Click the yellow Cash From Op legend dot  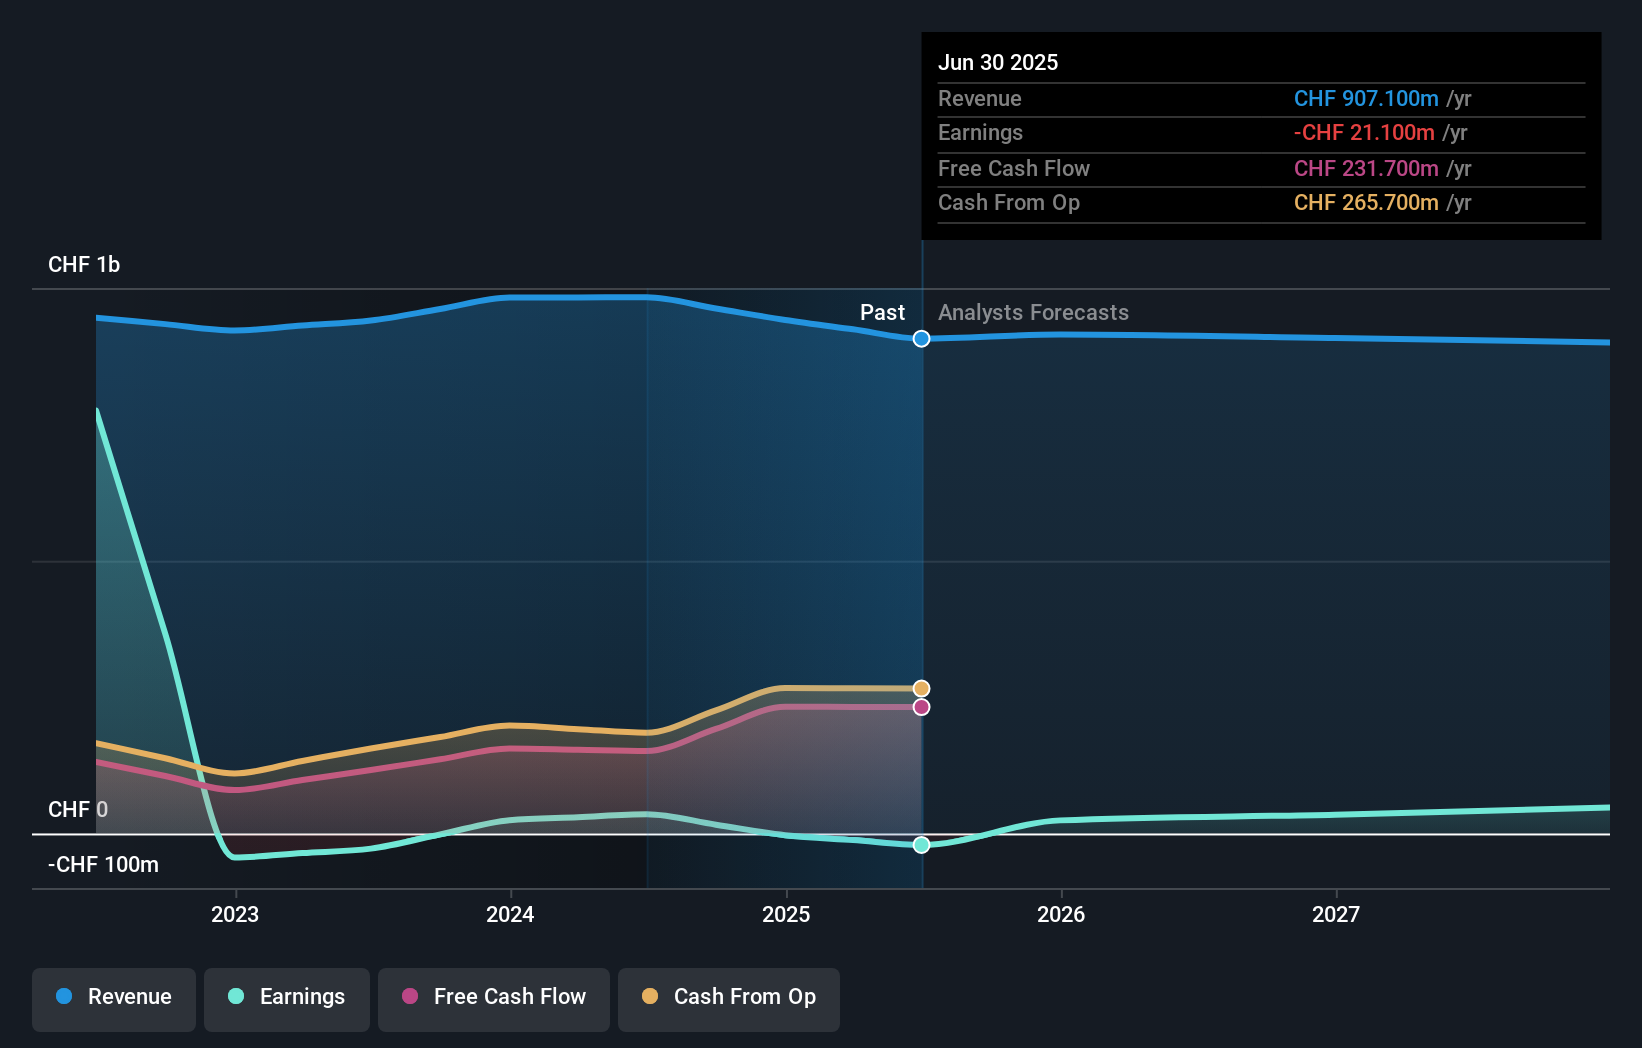point(649,997)
